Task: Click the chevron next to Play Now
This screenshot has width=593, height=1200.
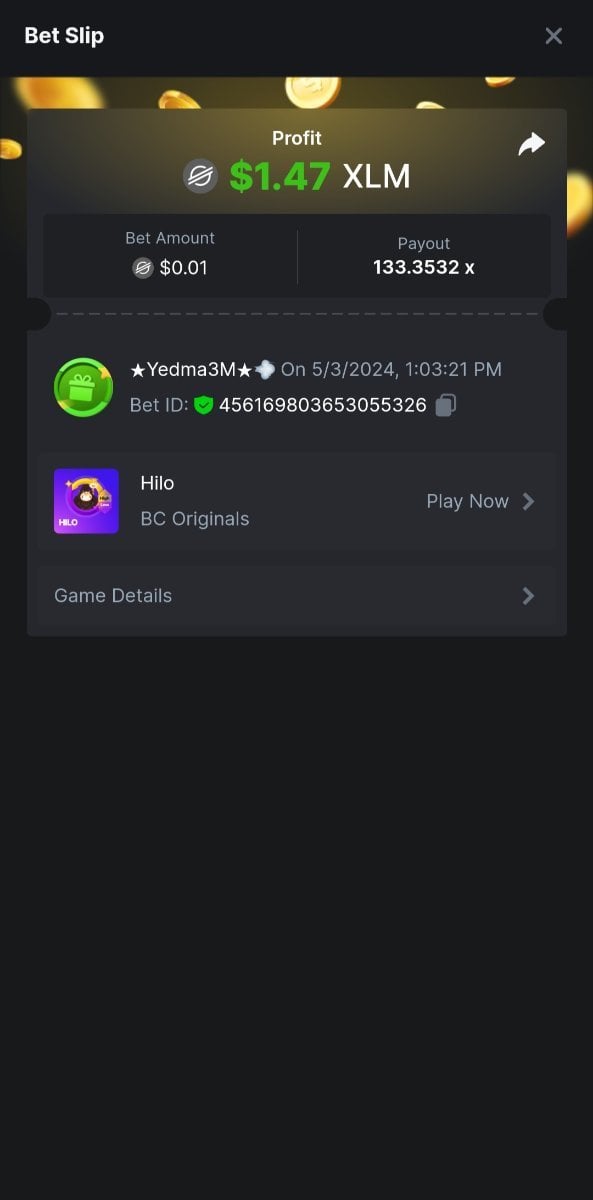Action: tap(528, 501)
